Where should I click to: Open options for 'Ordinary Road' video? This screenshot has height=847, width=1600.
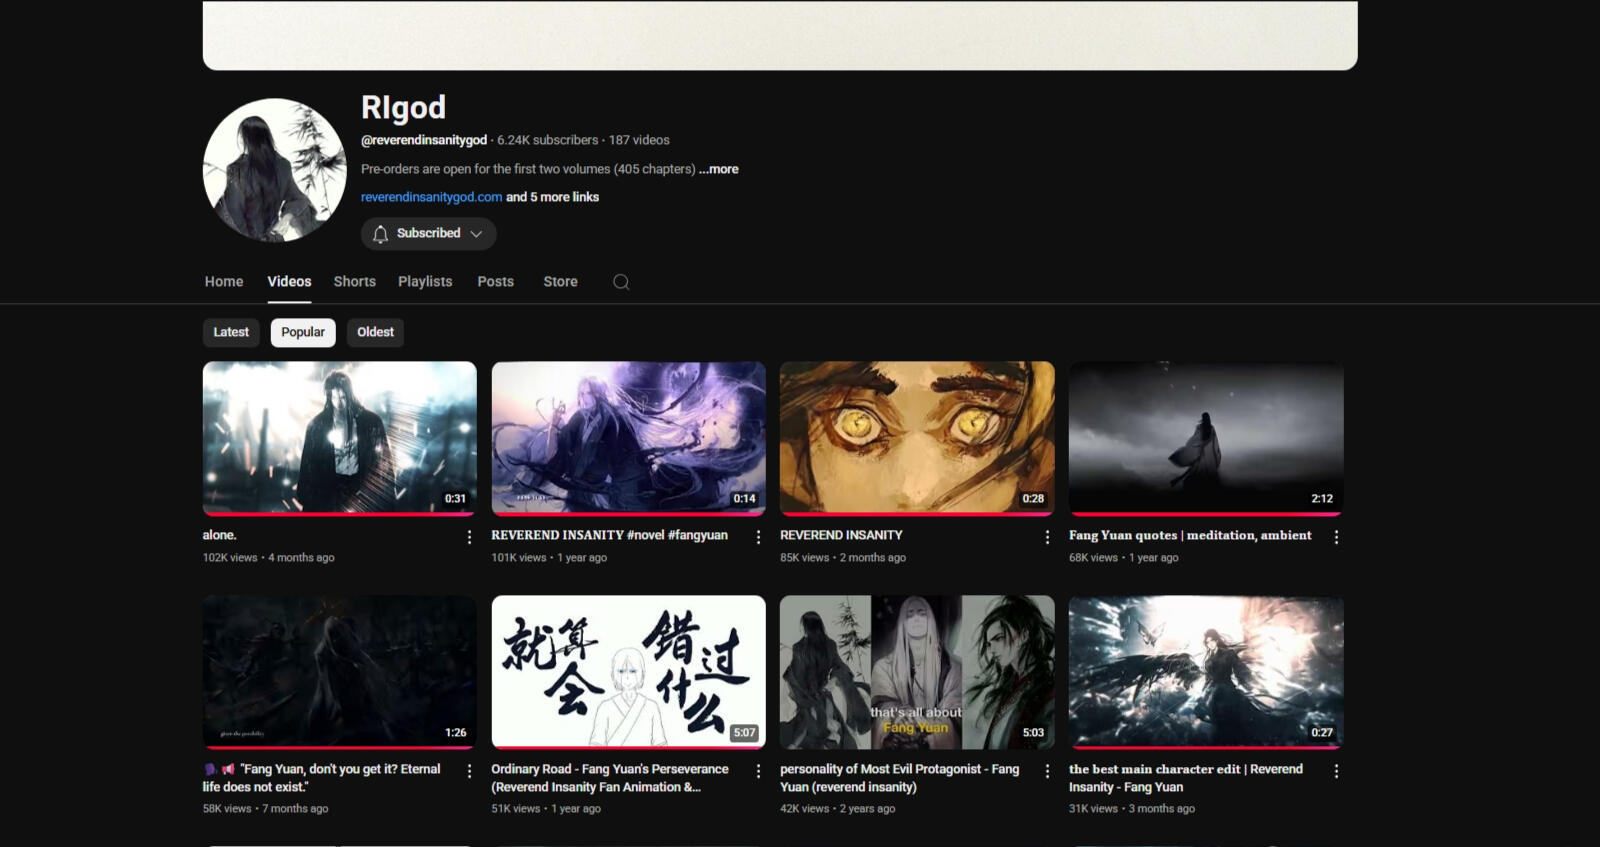[758, 771]
